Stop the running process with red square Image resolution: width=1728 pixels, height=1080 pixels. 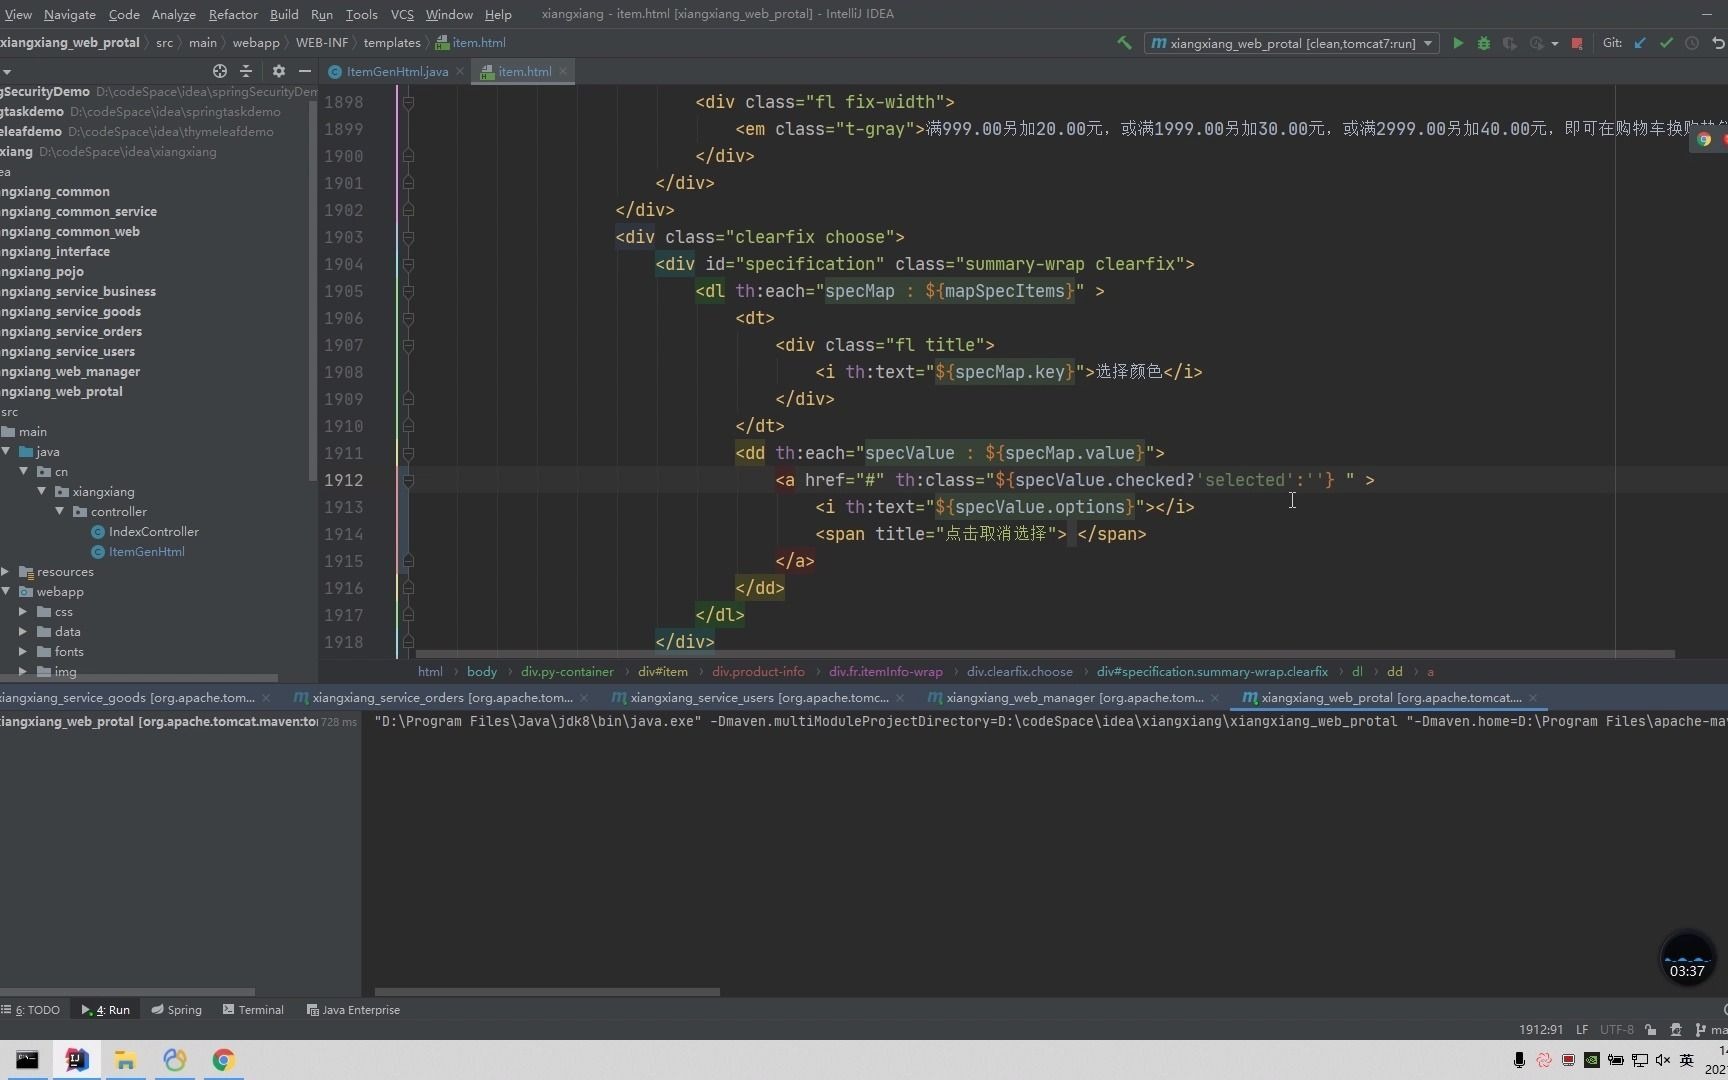coord(1577,43)
